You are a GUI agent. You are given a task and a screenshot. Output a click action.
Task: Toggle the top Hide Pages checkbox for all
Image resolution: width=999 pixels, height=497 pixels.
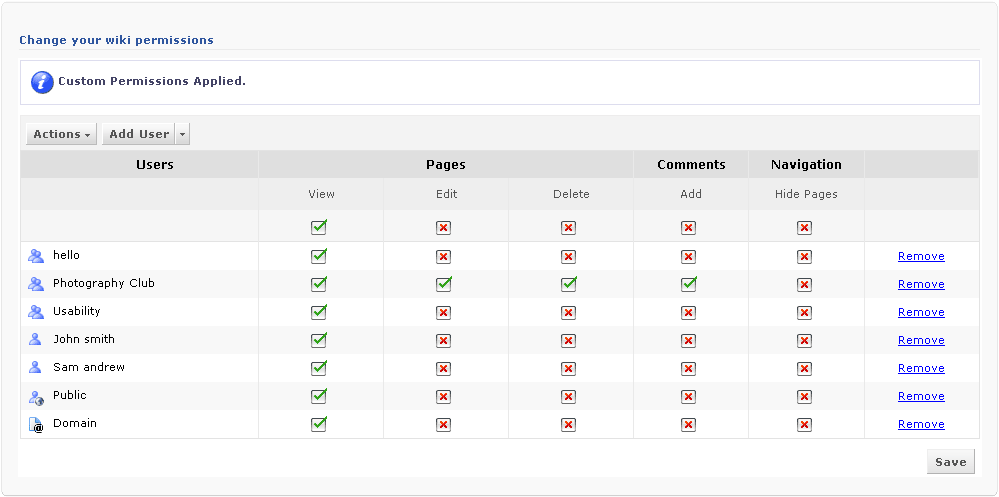[x=805, y=228]
